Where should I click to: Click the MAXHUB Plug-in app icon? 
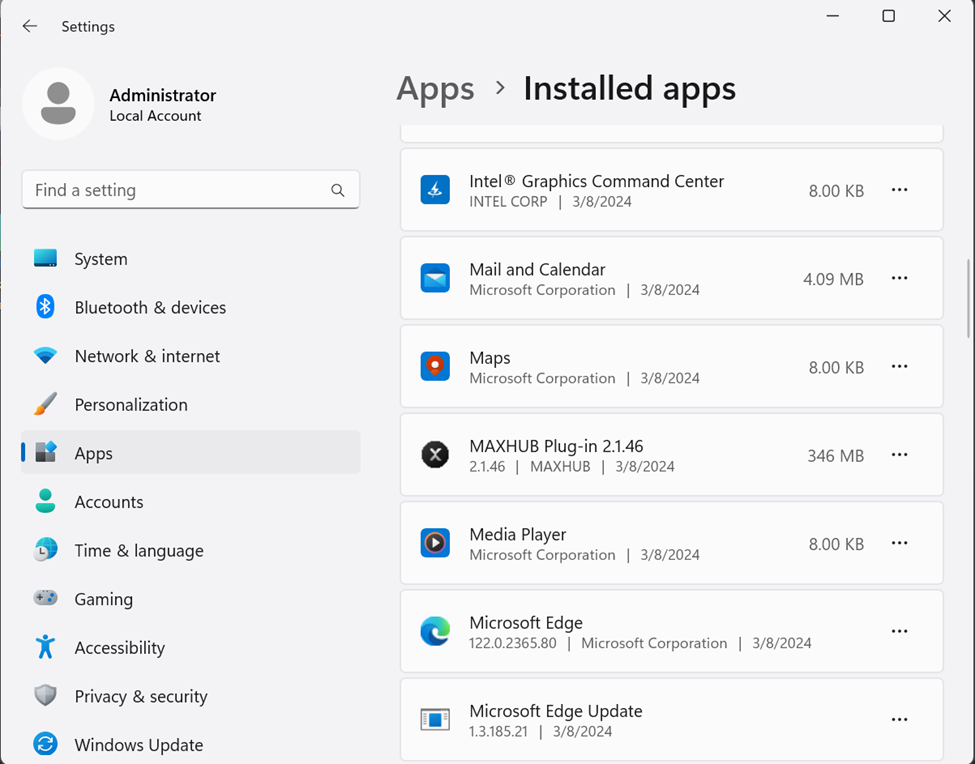[x=435, y=455]
